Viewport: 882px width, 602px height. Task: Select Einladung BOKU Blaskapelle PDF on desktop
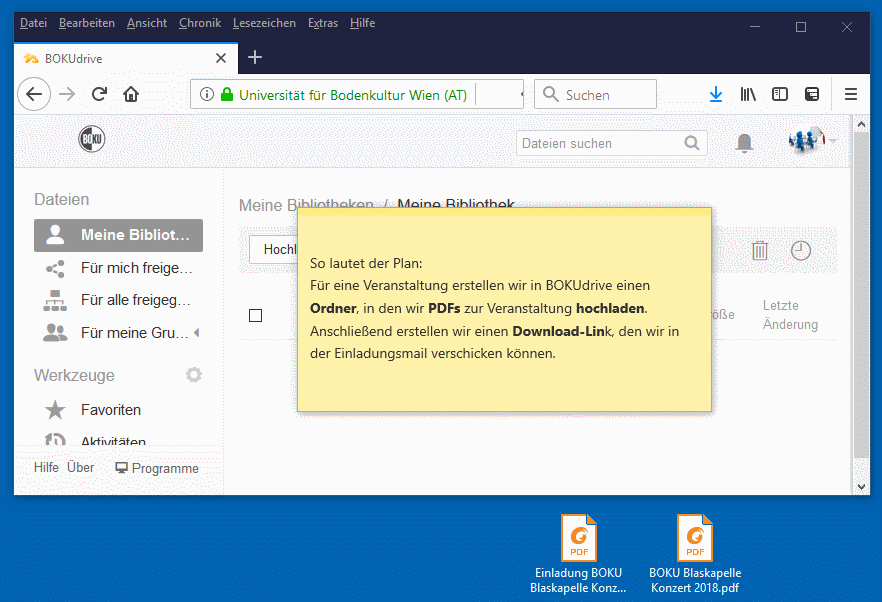point(578,554)
